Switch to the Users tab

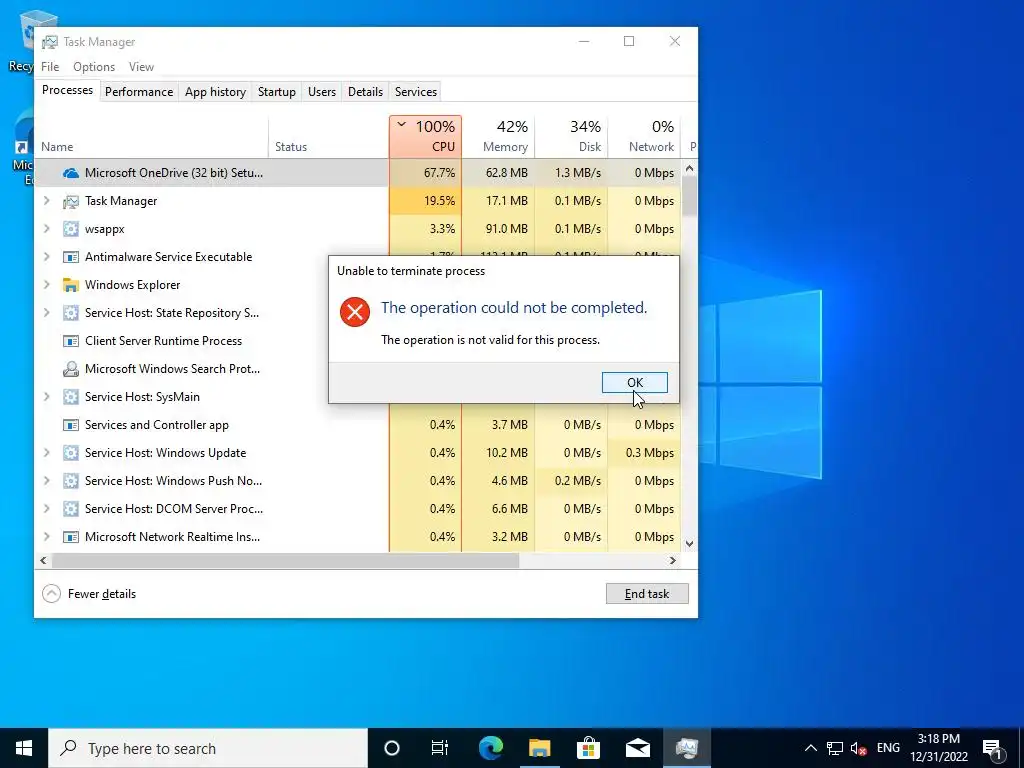coord(322,92)
